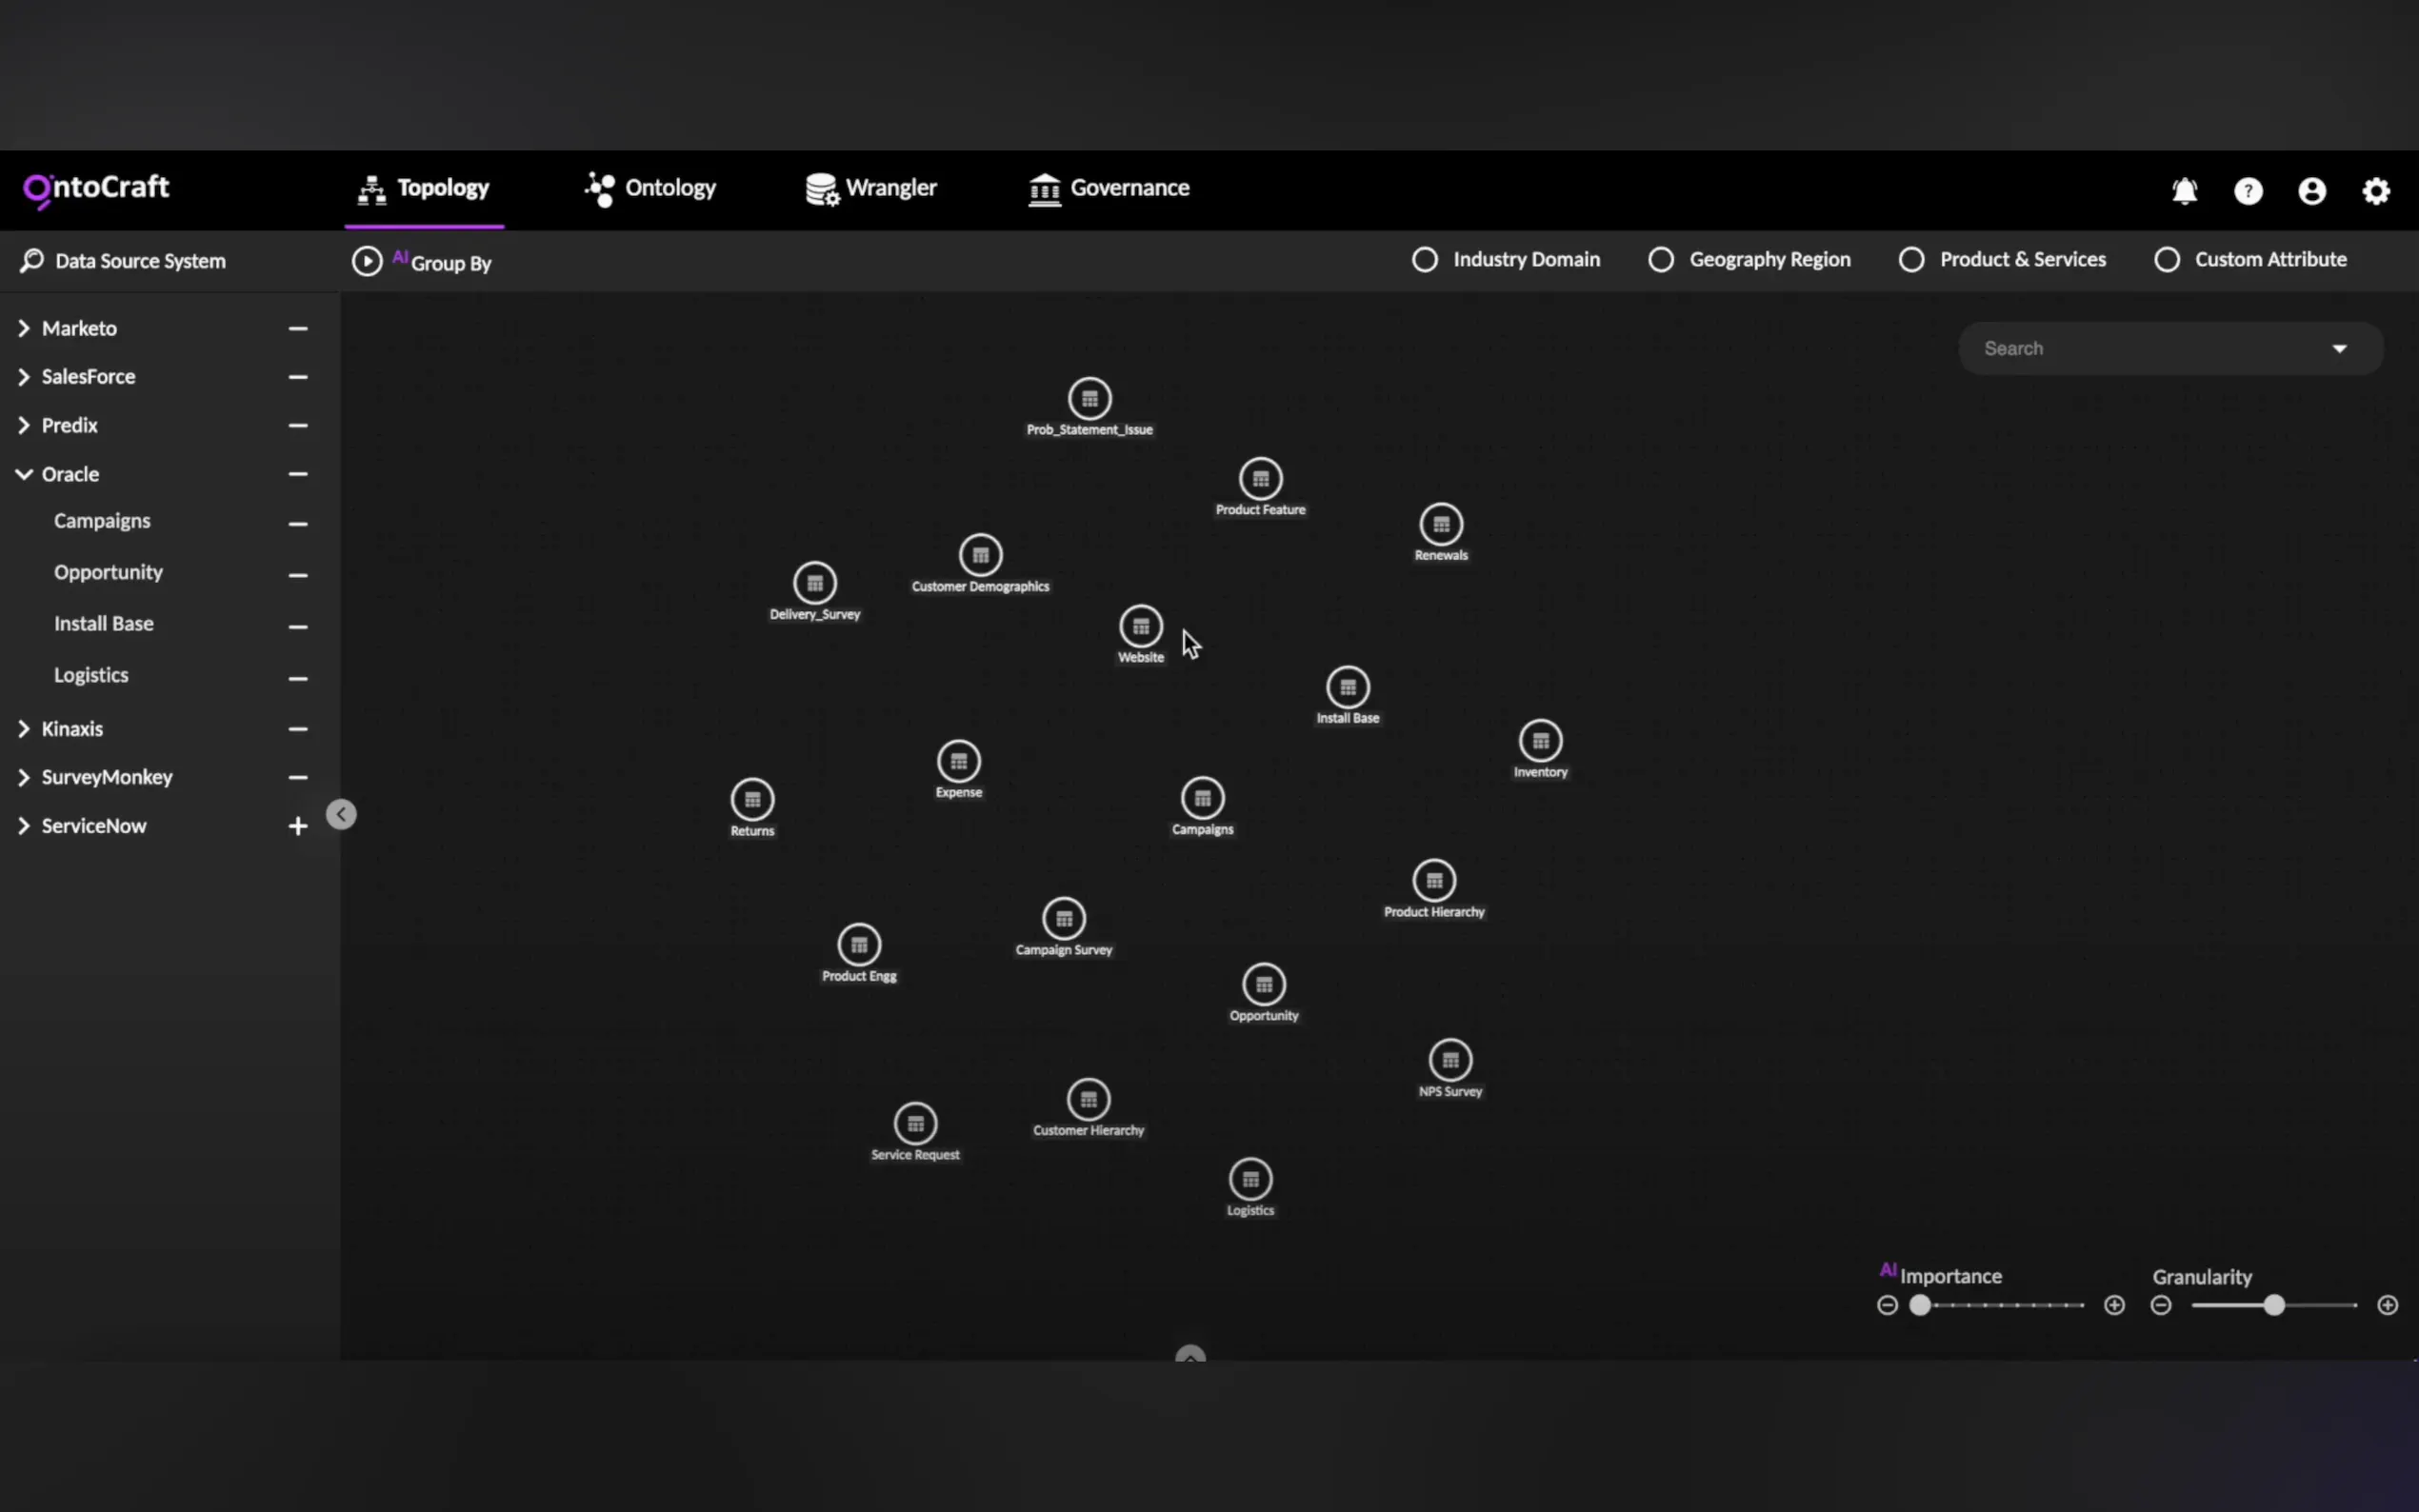Click Install Base under Oracle

point(104,624)
